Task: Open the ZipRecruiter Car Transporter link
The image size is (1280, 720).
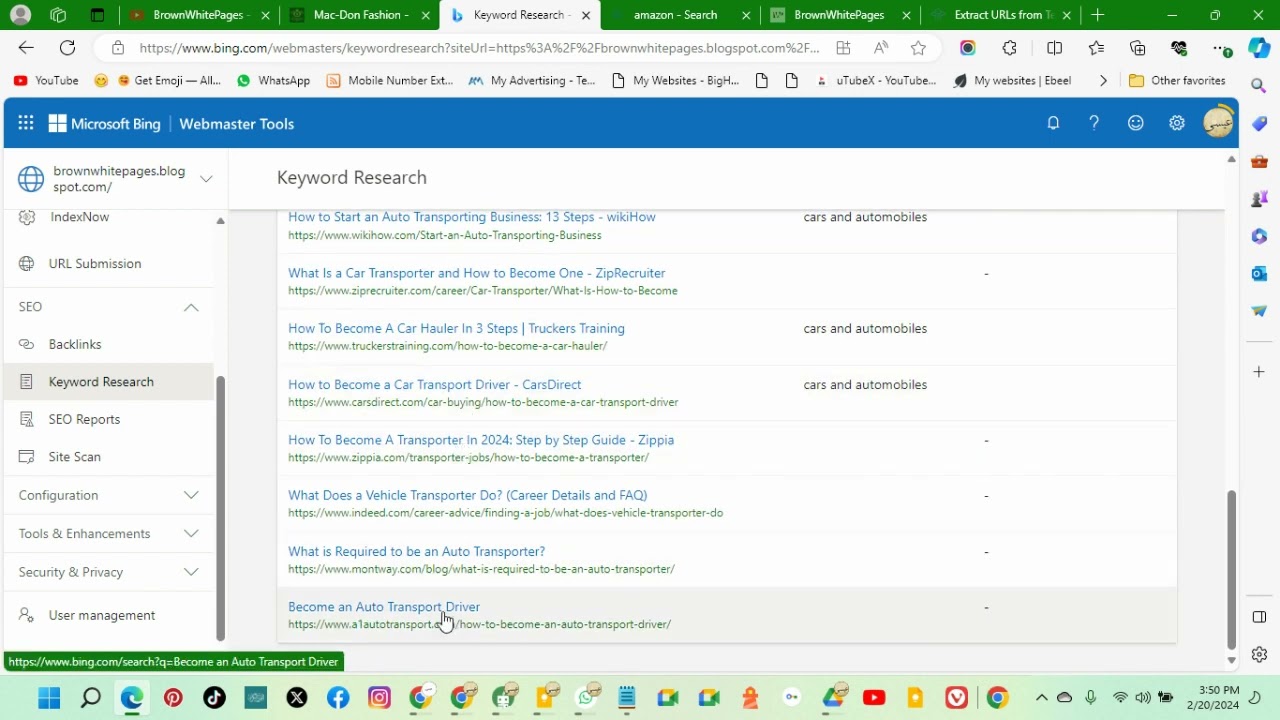Action: pos(476,273)
